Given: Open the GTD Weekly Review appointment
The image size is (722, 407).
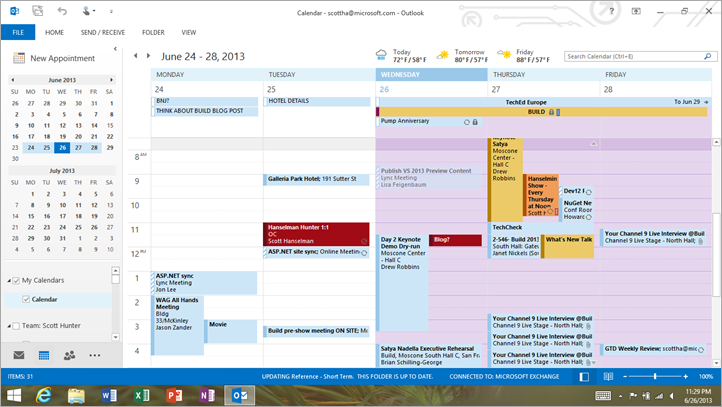Looking at the screenshot, I should pos(653,349).
